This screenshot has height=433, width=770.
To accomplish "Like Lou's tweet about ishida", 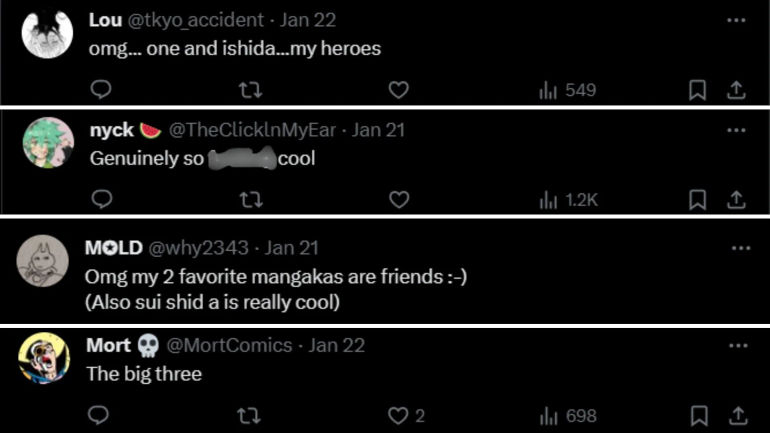I will coord(398,90).
